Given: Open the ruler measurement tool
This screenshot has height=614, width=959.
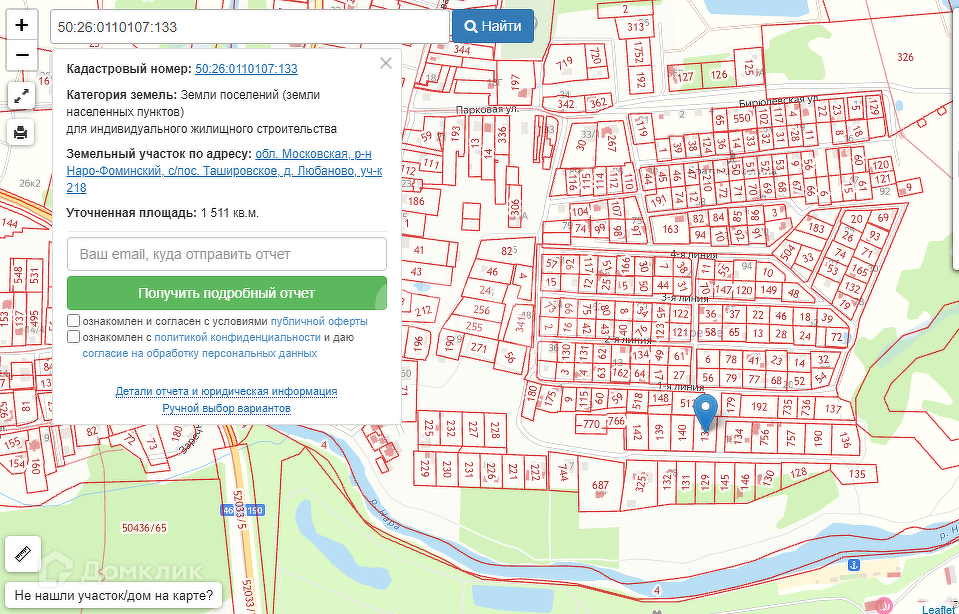Looking at the screenshot, I should click(x=23, y=554).
